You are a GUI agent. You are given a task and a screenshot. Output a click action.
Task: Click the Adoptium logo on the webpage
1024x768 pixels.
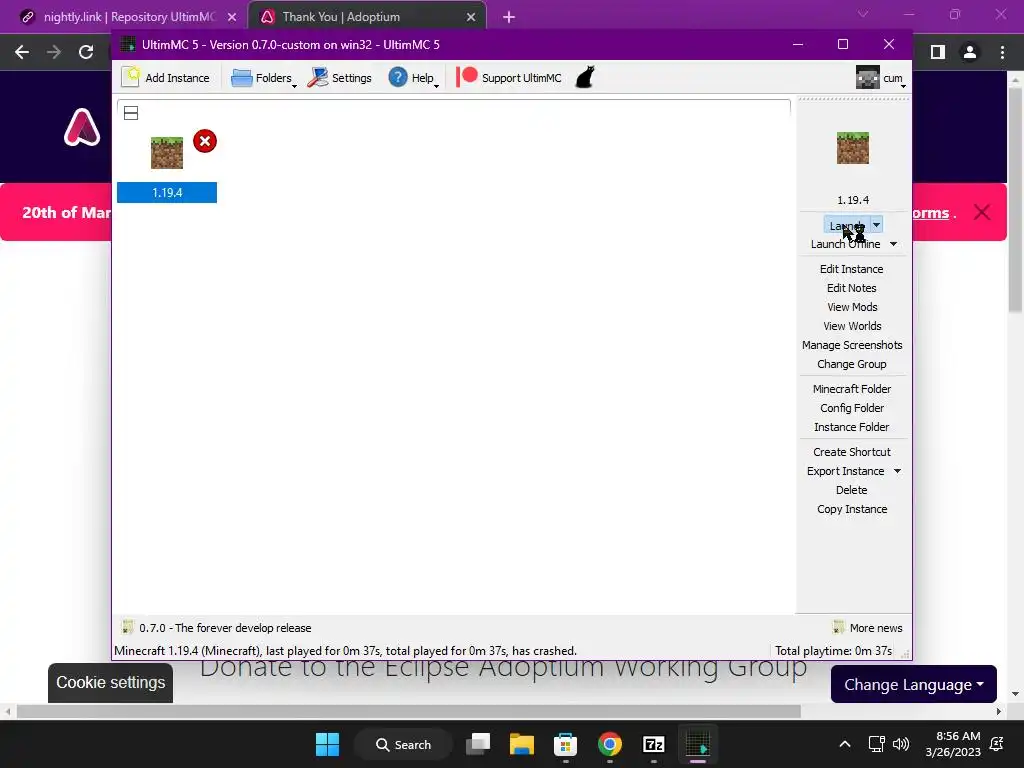82,127
